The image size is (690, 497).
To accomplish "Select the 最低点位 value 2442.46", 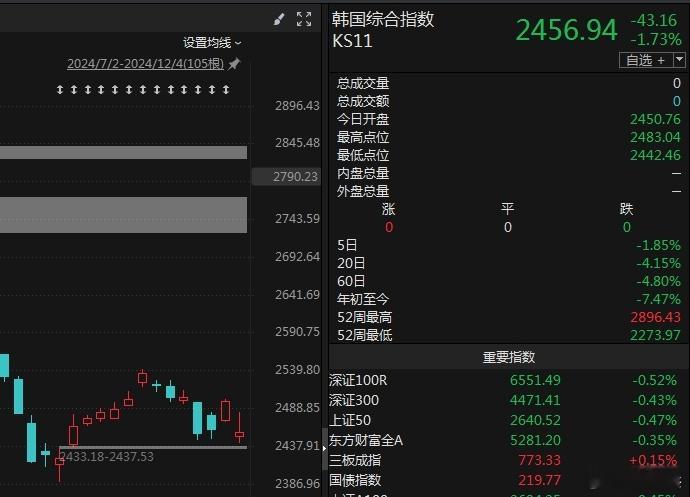I will click(655, 155).
